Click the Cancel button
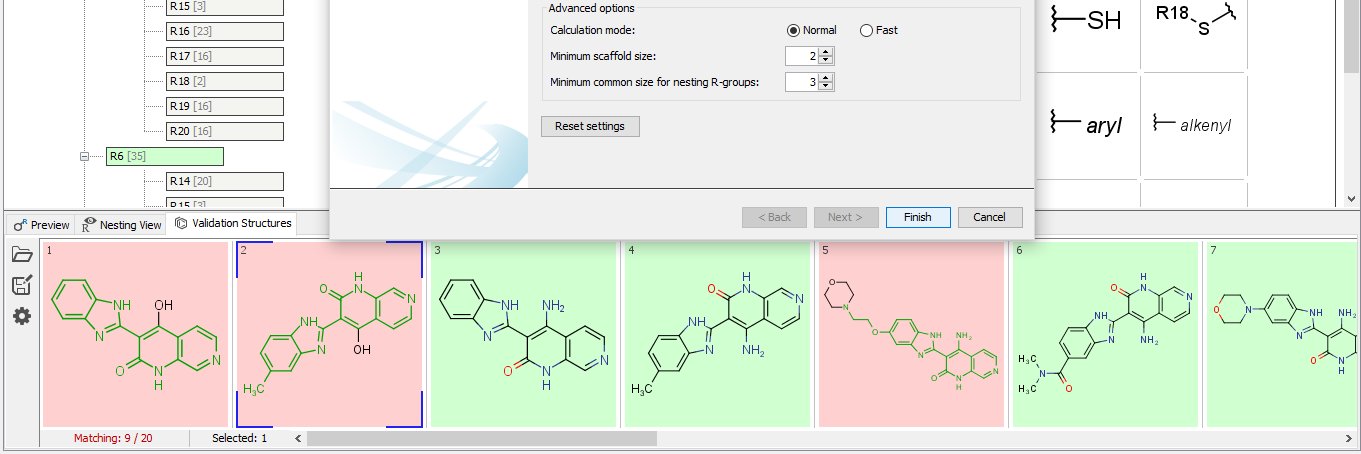The height and width of the screenshot is (454, 1361). (x=990, y=217)
